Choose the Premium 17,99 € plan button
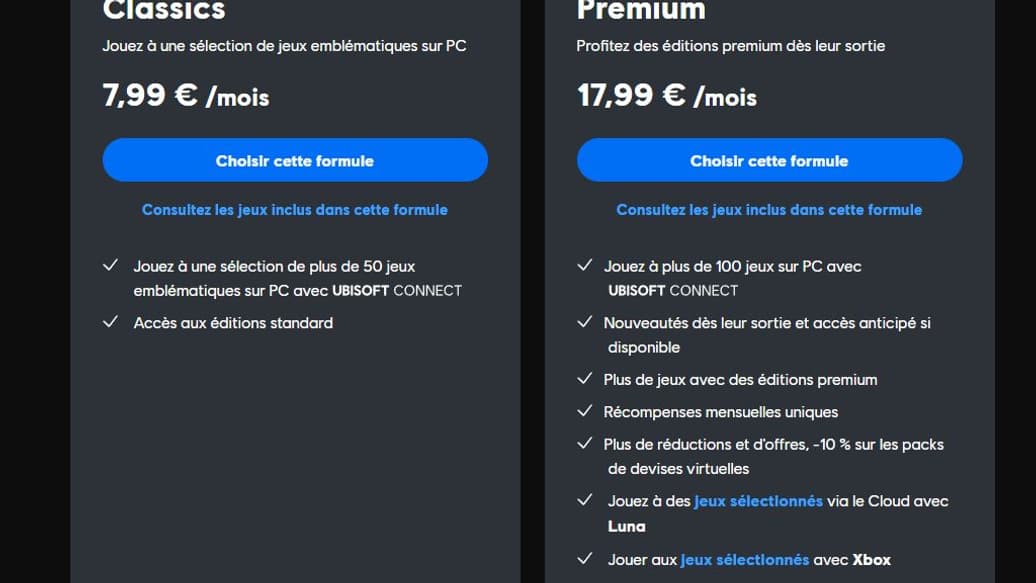 pos(769,160)
